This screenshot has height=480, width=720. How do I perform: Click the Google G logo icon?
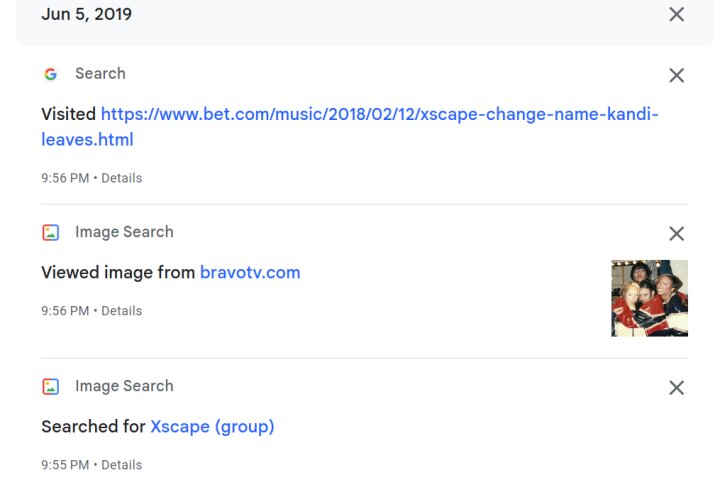[x=51, y=73]
